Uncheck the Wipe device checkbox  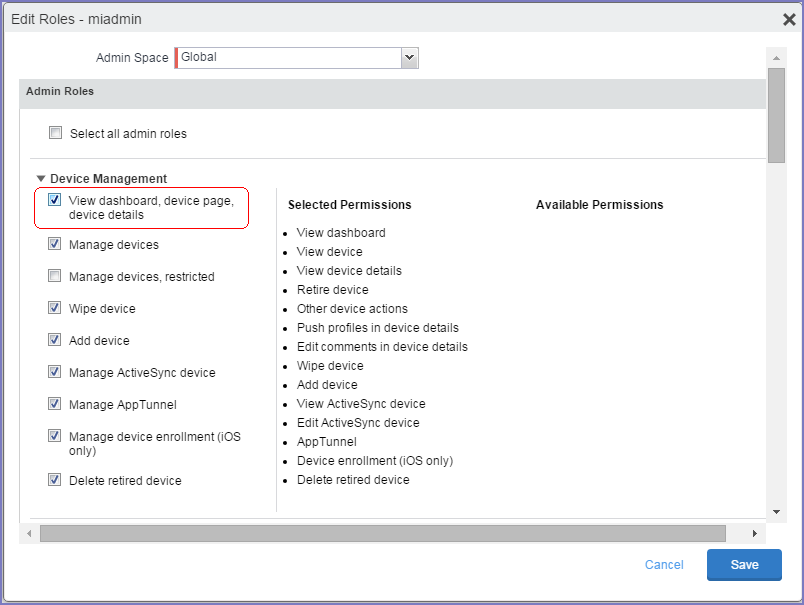point(54,308)
